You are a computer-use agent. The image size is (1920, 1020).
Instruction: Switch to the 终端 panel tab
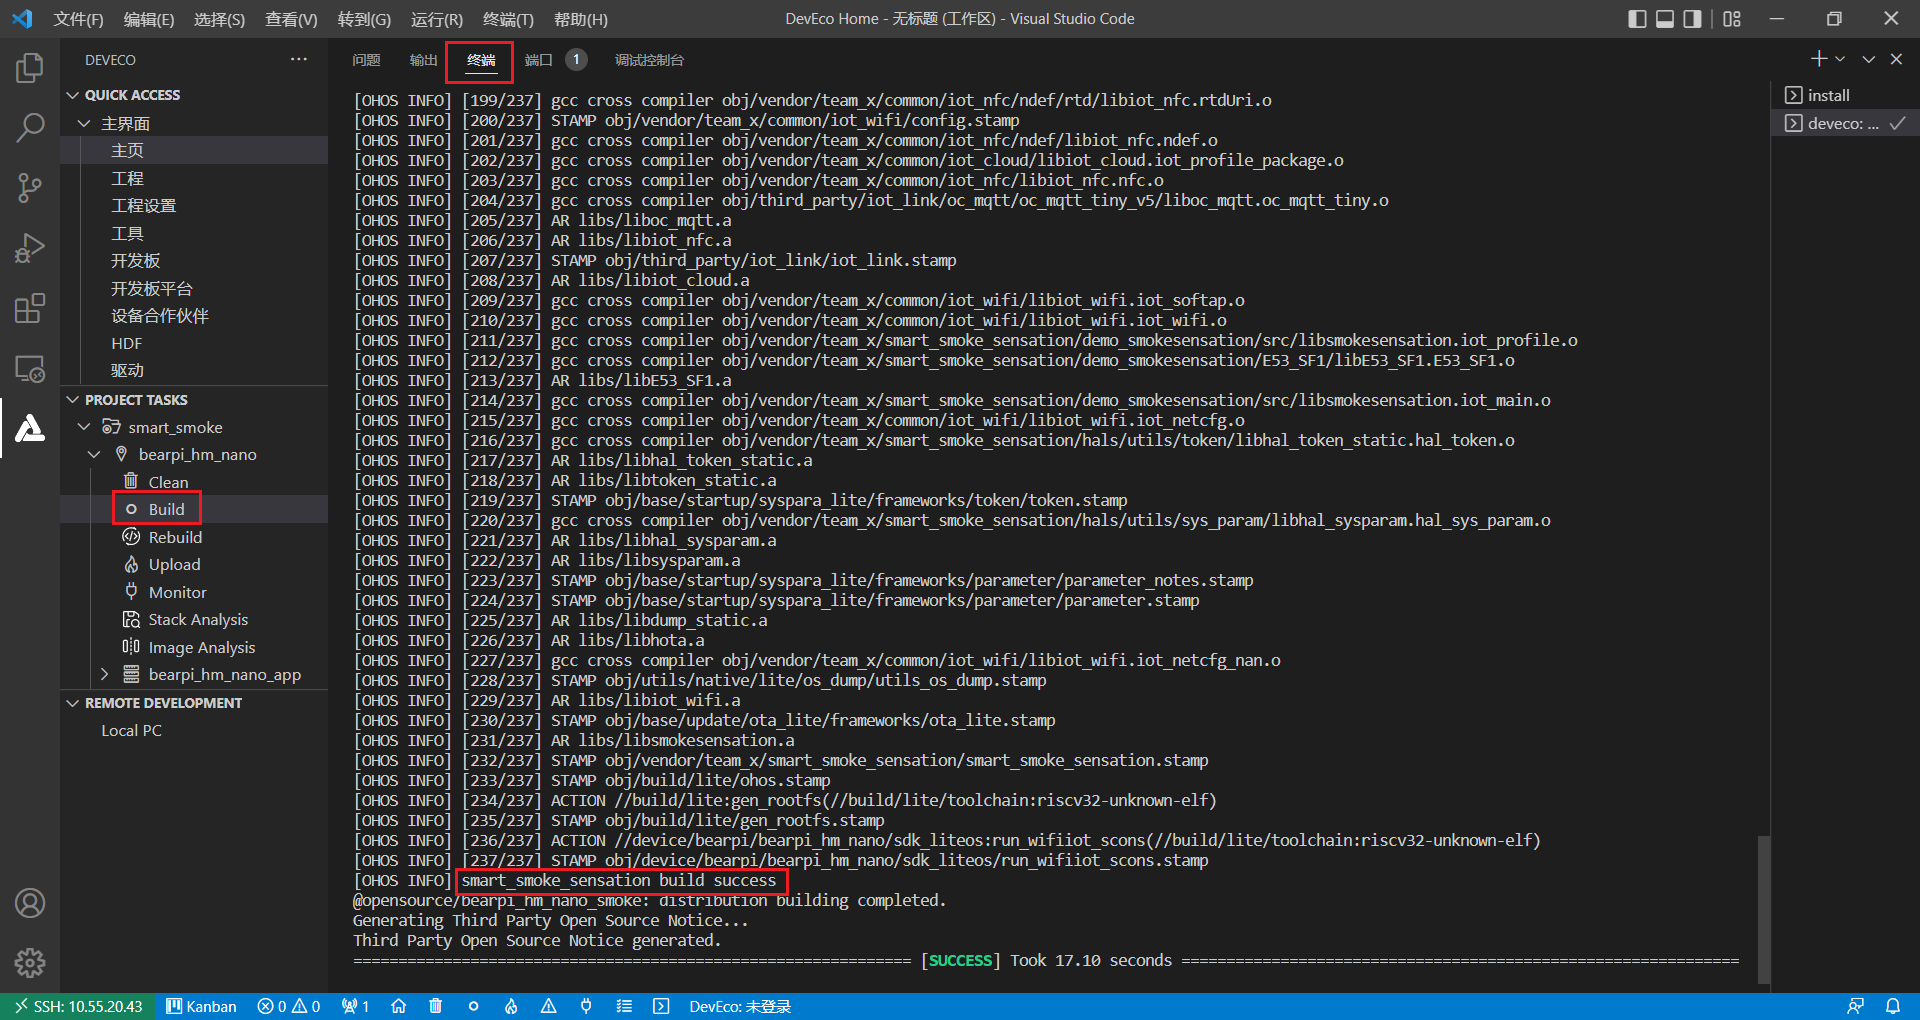[x=481, y=60]
